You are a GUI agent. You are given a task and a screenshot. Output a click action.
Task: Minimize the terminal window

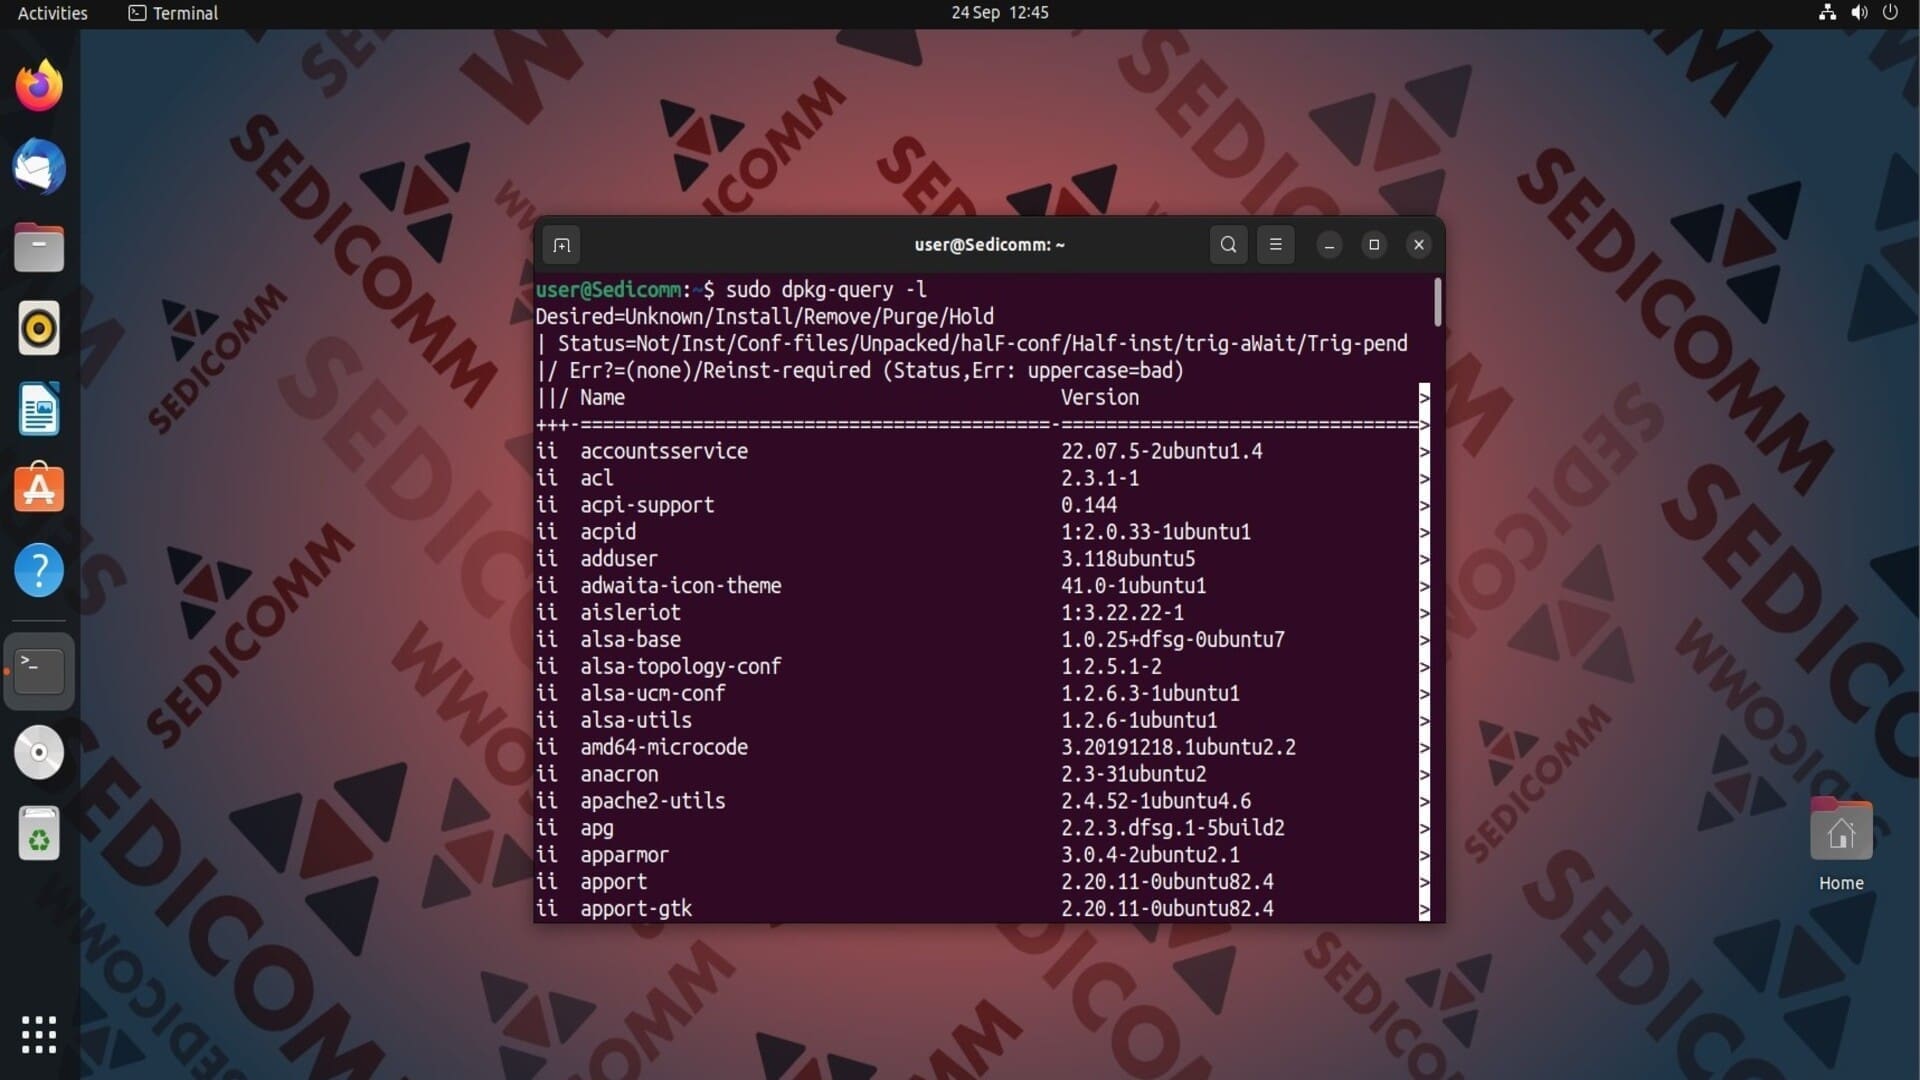click(x=1329, y=245)
